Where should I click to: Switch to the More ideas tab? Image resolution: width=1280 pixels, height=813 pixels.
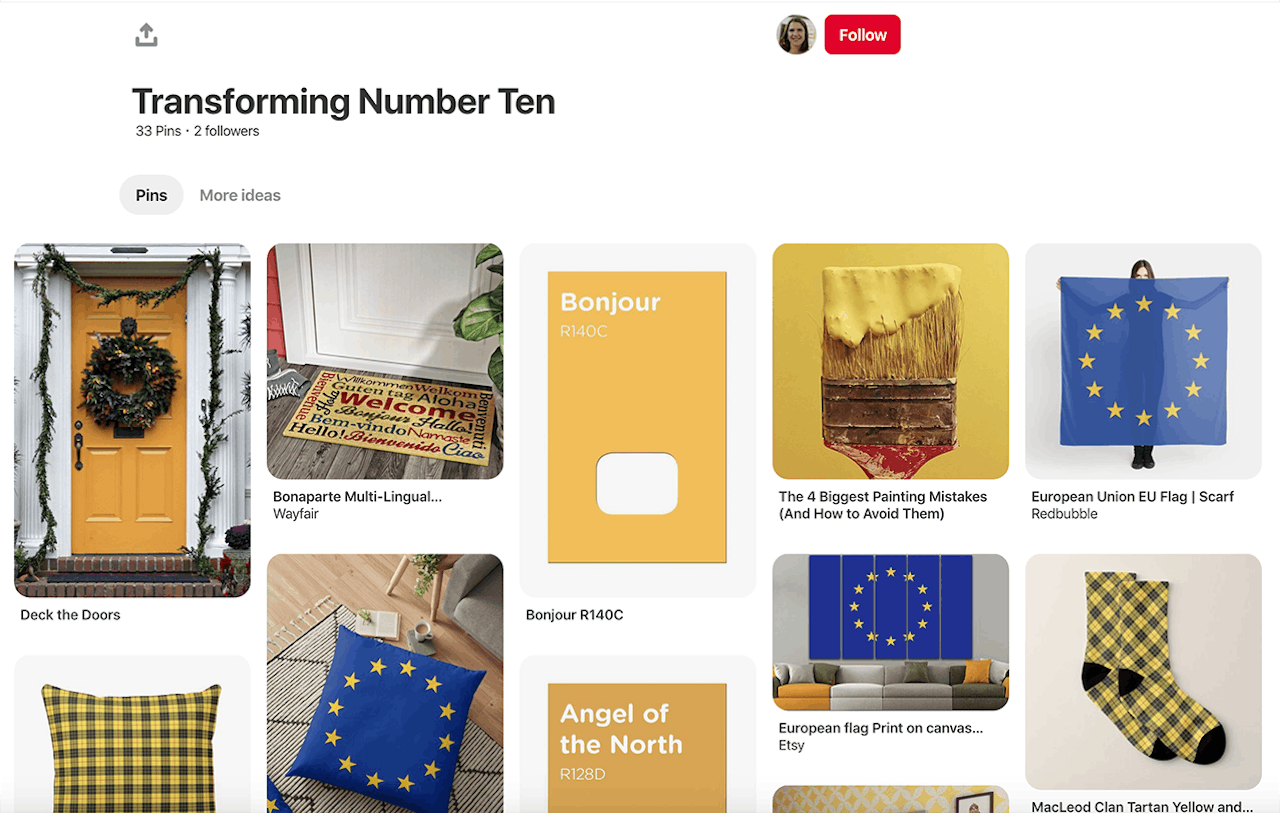(240, 195)
